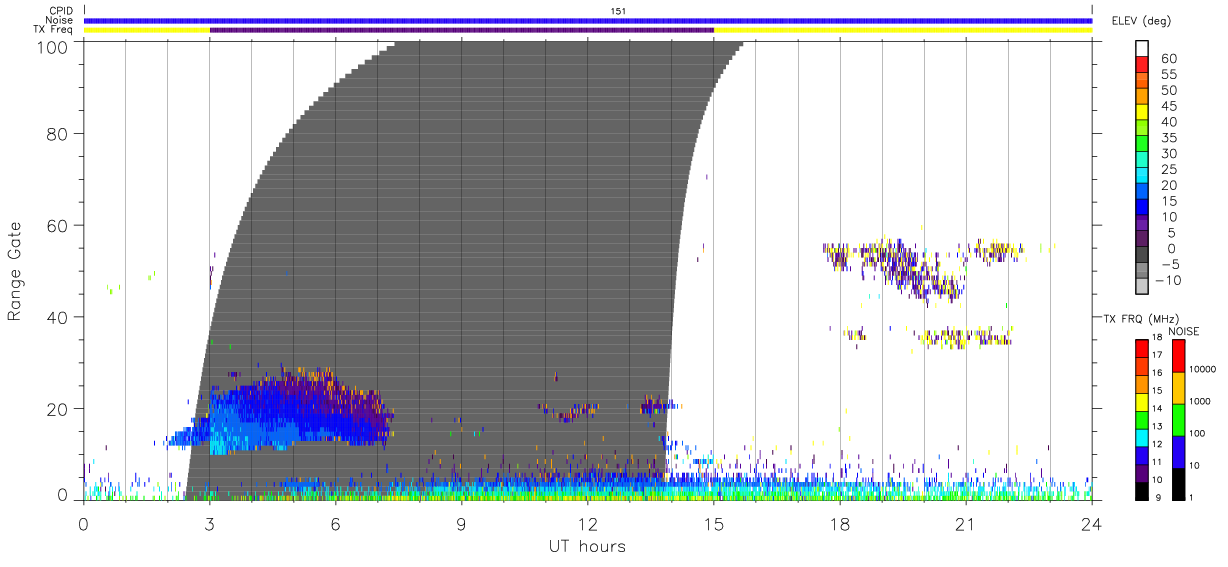Select the 'Noise' row label at top left
This screenshot has width=1228, height=567.
(60, 20)
